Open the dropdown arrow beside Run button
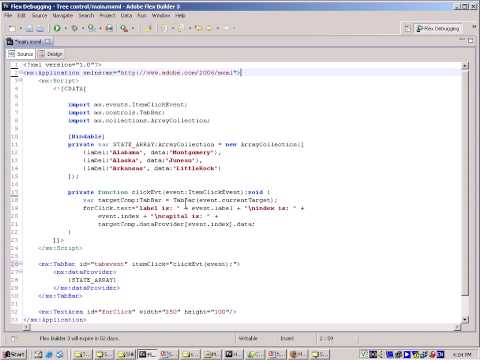480x360 pixels. point(65,29)
